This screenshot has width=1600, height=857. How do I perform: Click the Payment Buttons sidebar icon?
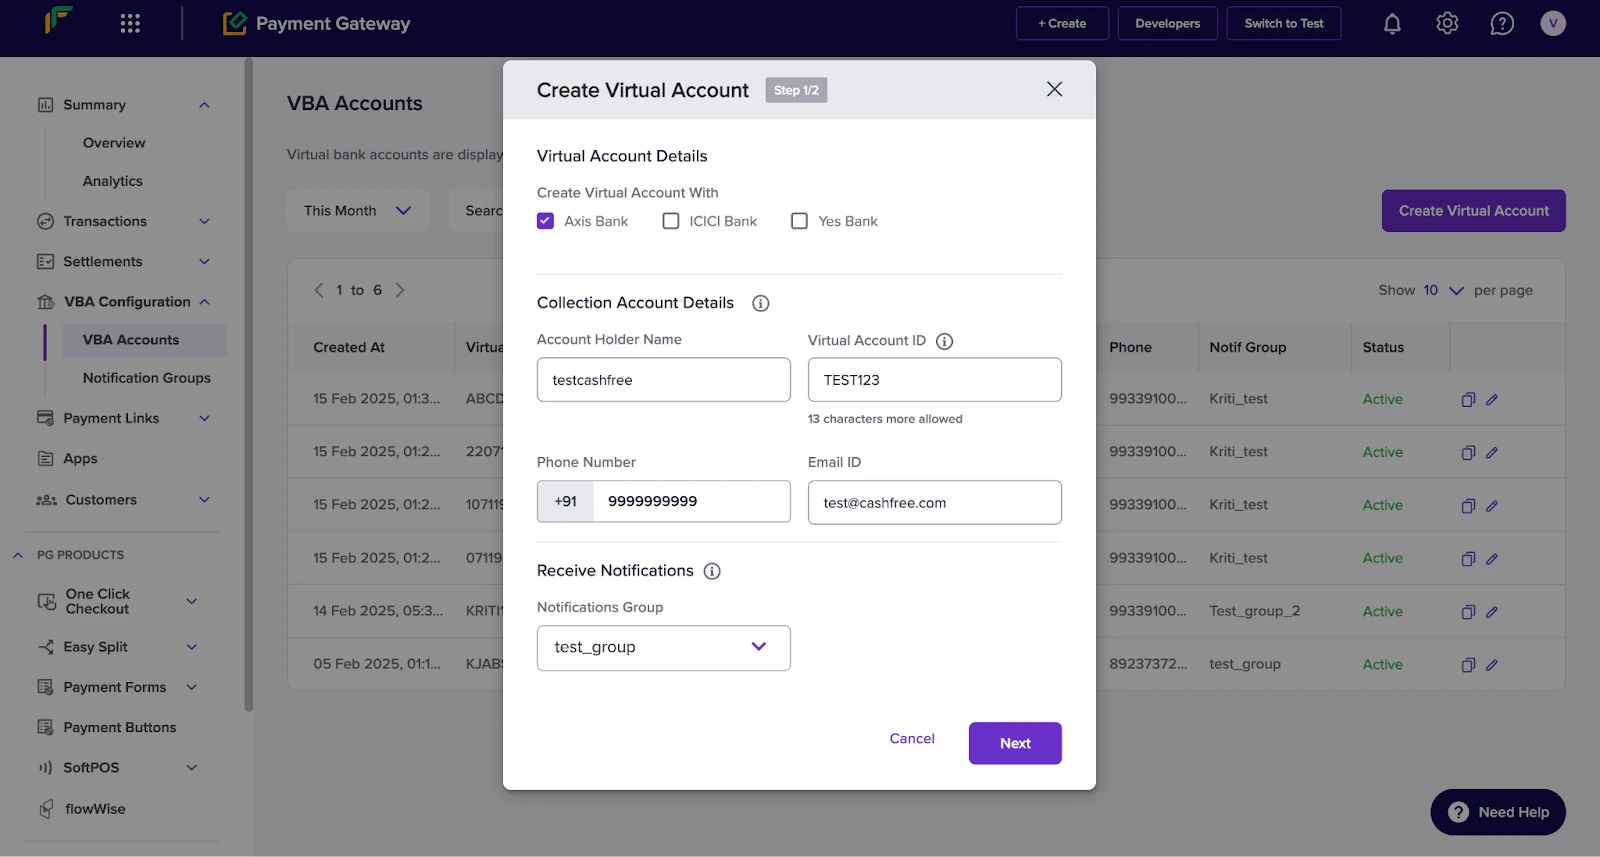45,727
